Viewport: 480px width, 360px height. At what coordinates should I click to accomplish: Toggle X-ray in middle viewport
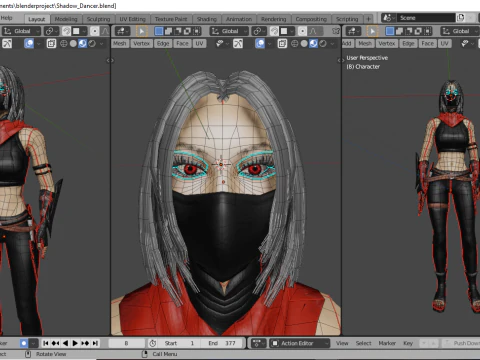282,44
